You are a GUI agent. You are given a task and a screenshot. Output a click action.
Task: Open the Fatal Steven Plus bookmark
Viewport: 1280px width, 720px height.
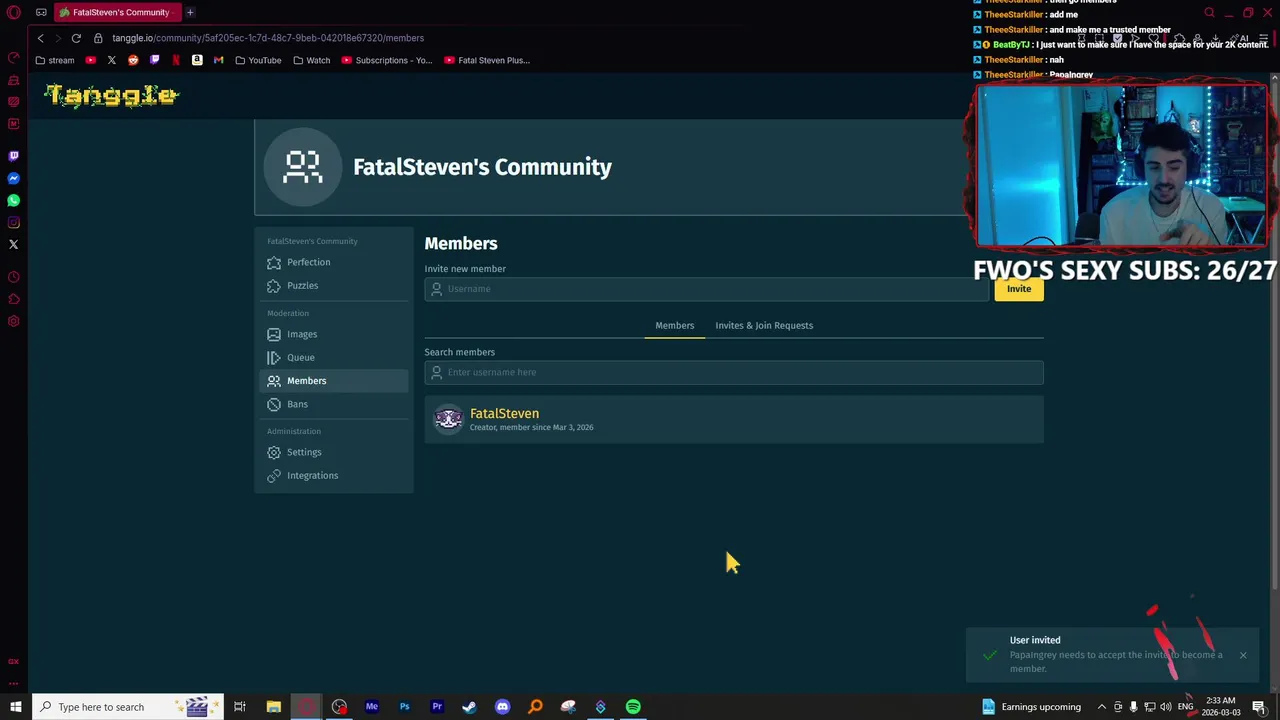point(487,60)
